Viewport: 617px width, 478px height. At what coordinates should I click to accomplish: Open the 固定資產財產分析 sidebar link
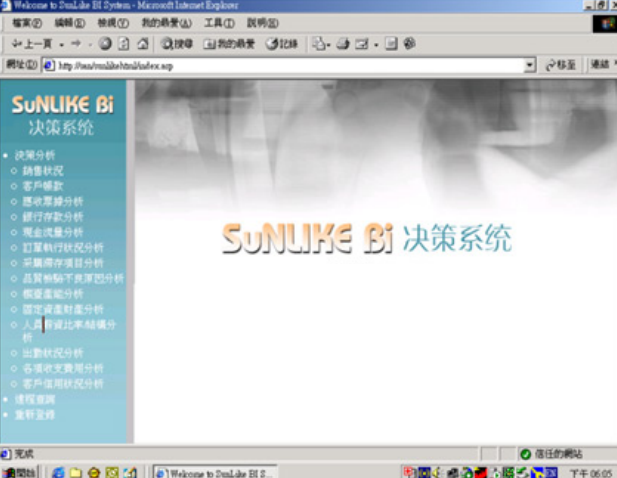[x=63, y=309]
